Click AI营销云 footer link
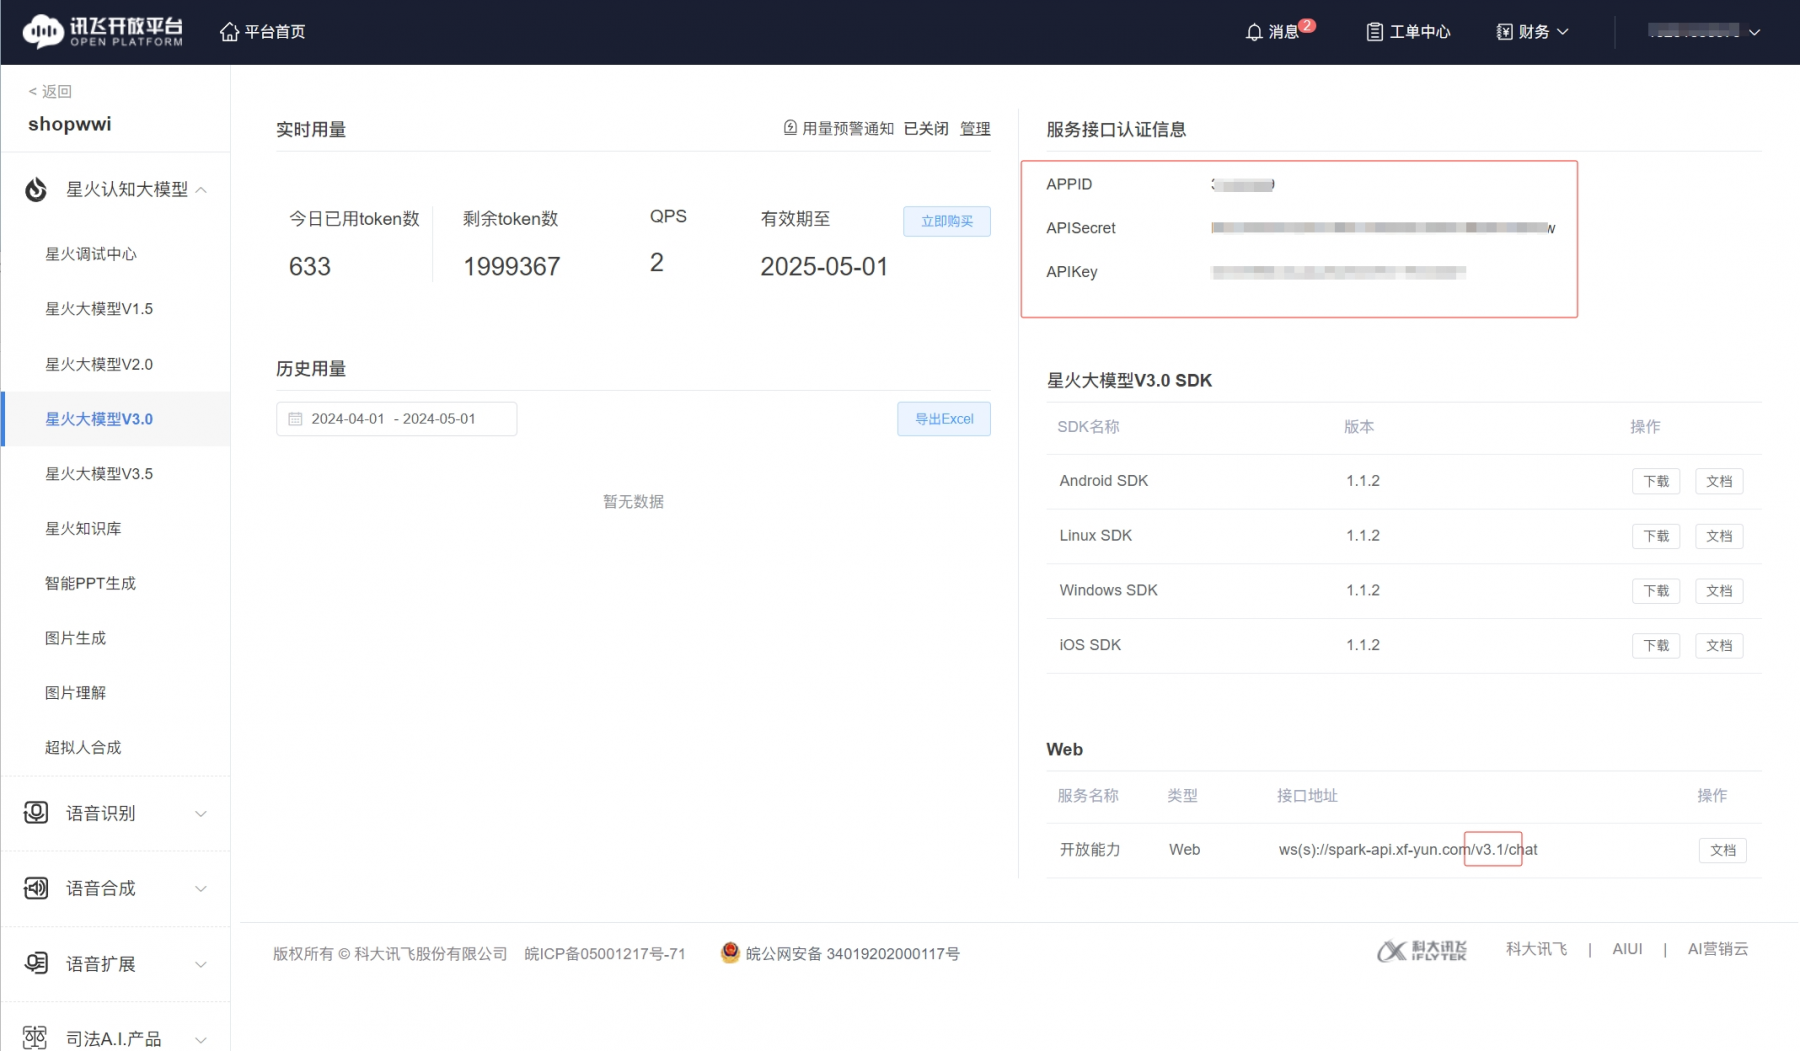Viewport: 1800px width, 1051px height. tap(1718, 949)
